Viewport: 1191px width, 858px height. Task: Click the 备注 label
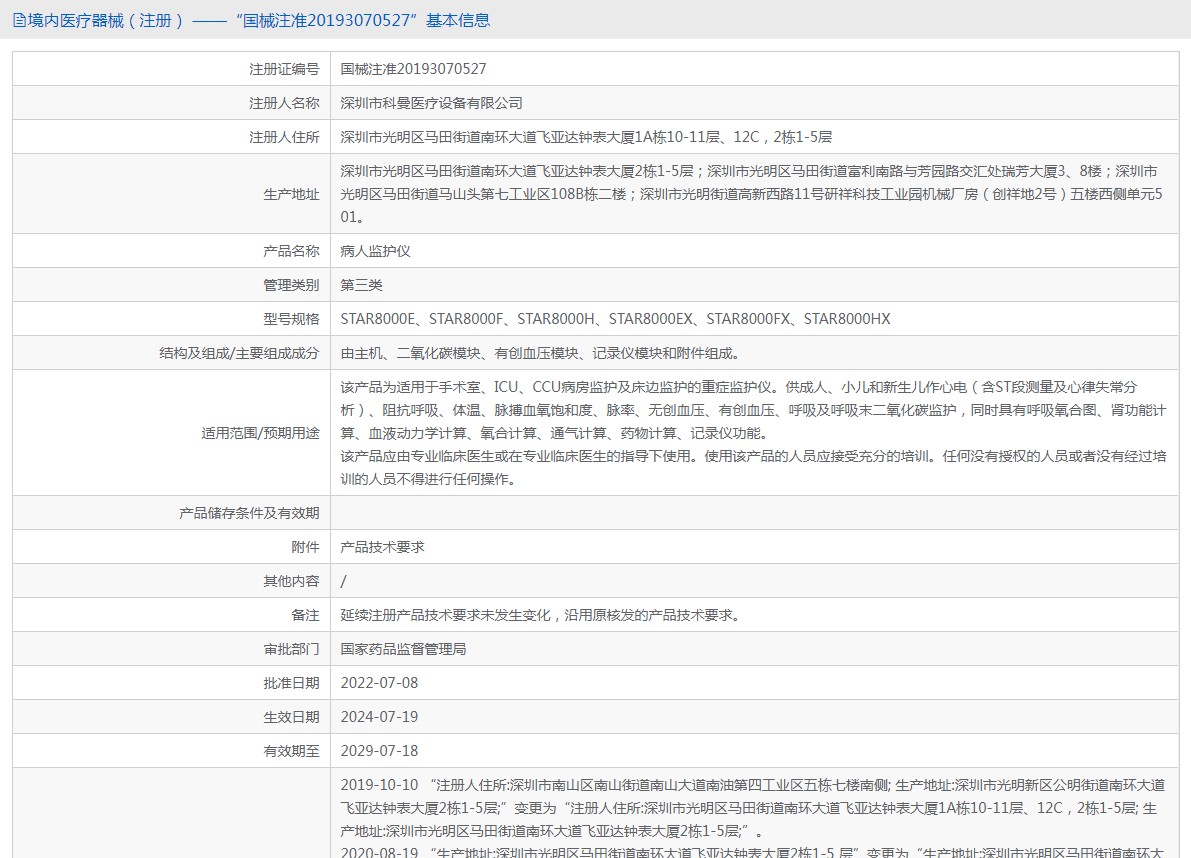(305, 615)
